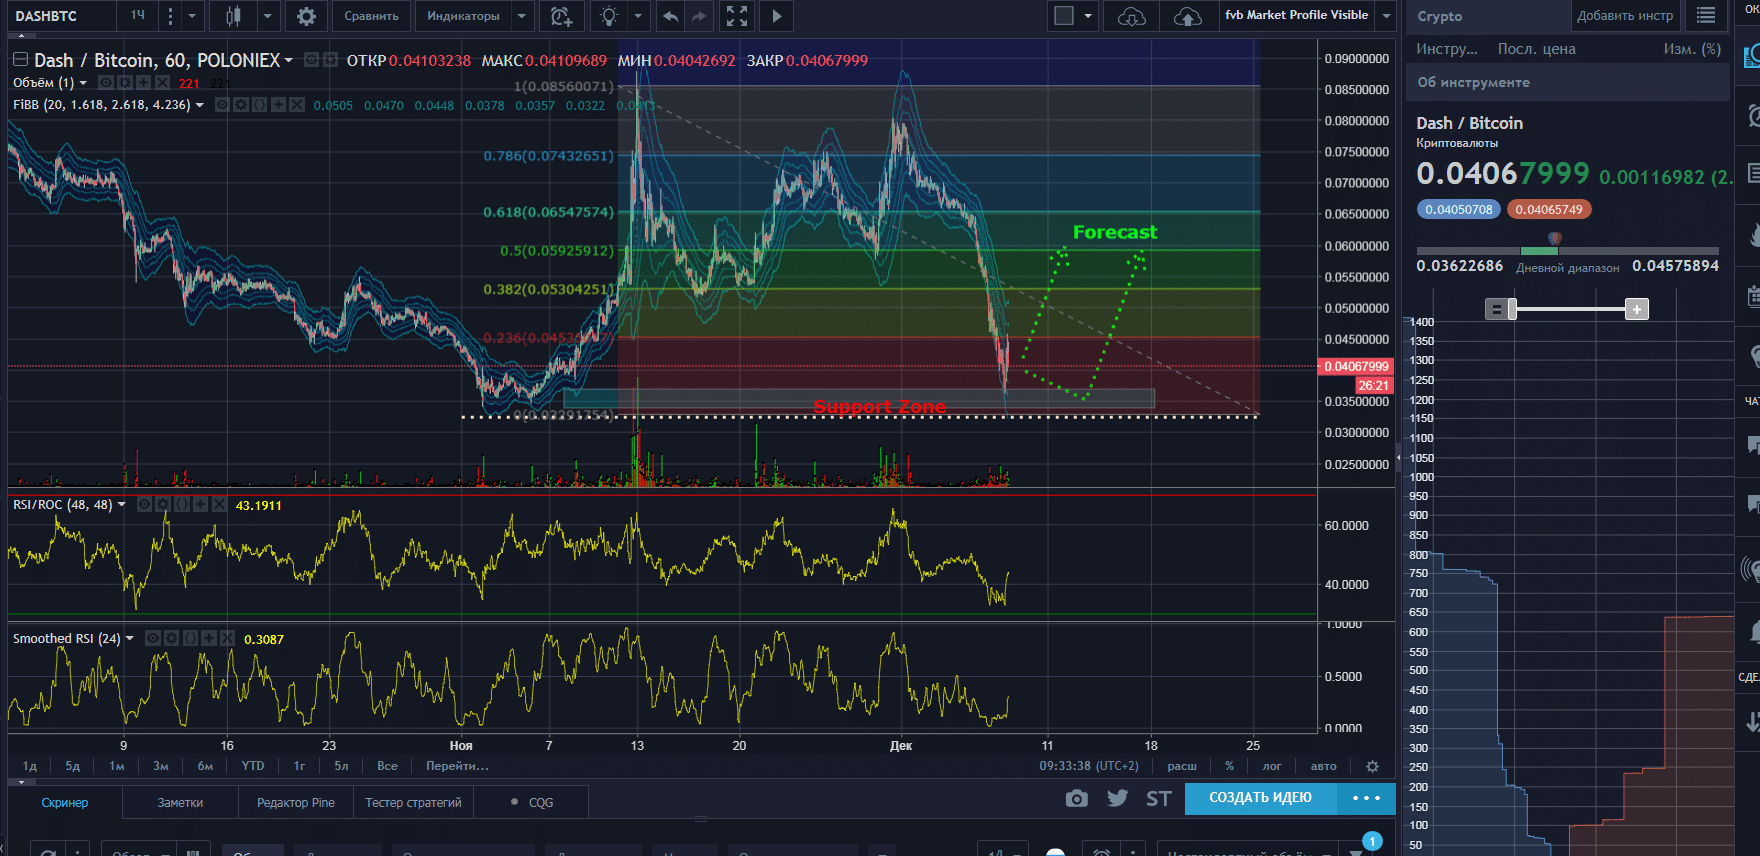The width and height of the screenshot is (1760, 856).
Task: Click the candlestick chart style icon
Action: [x=233, y=16]
